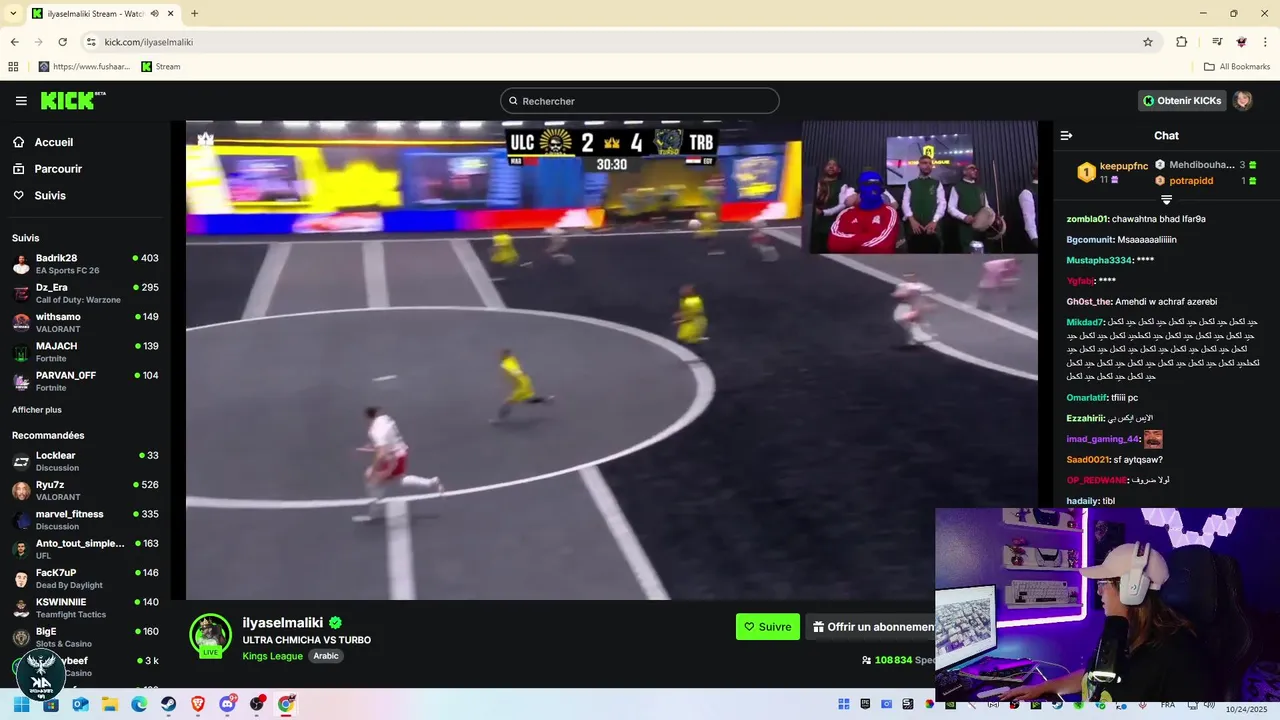Click the KICK logo
1280x720 pixels.
pyautogui.click(x=72, y=100)
